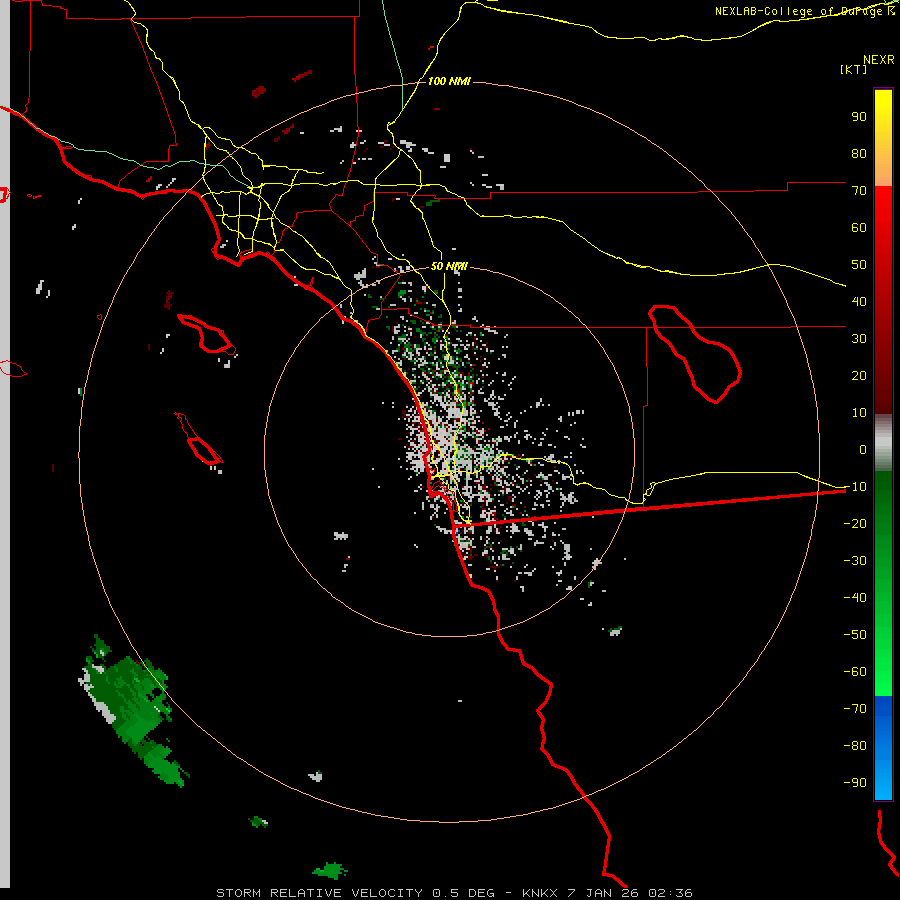Click the 20 value on the velocity scale
900x900 pixels.
[859, 375]
